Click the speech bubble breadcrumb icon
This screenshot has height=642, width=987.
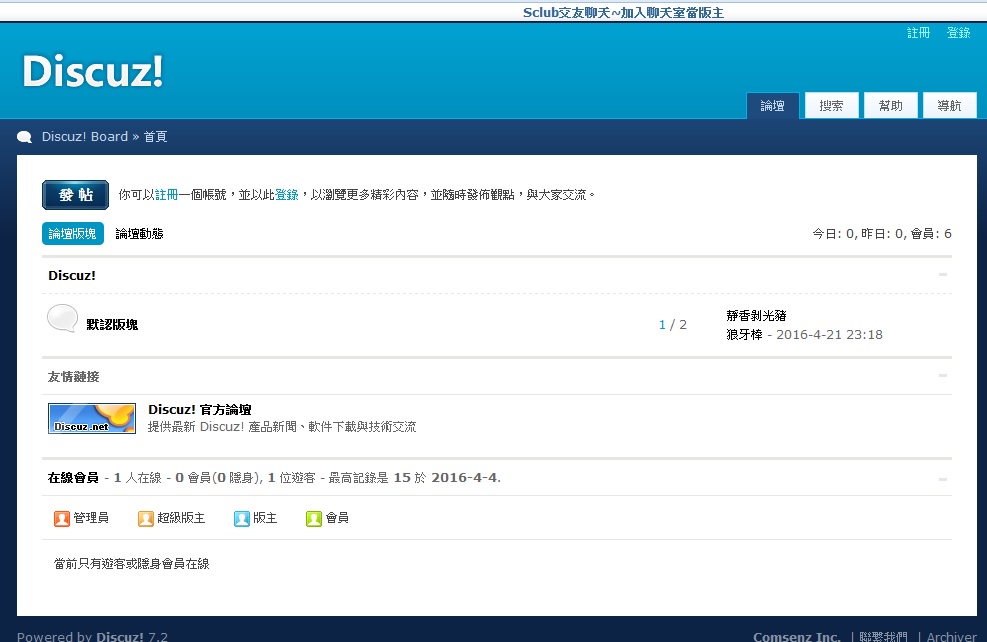25,137
